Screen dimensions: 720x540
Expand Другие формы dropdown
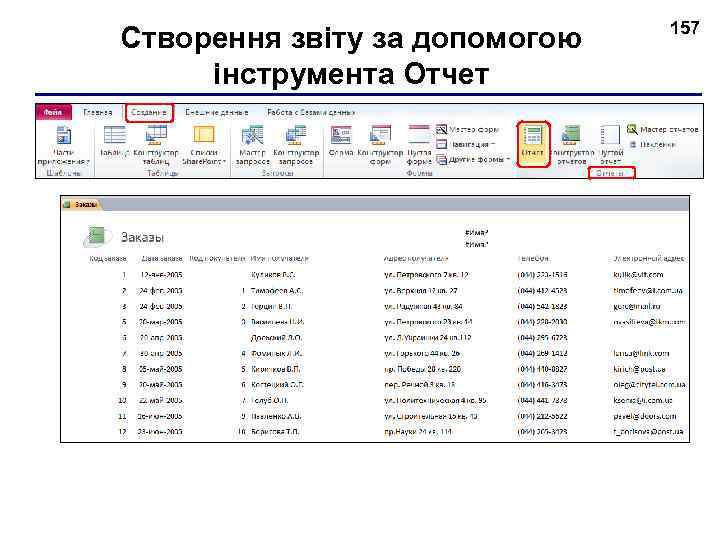click(473, 160)
